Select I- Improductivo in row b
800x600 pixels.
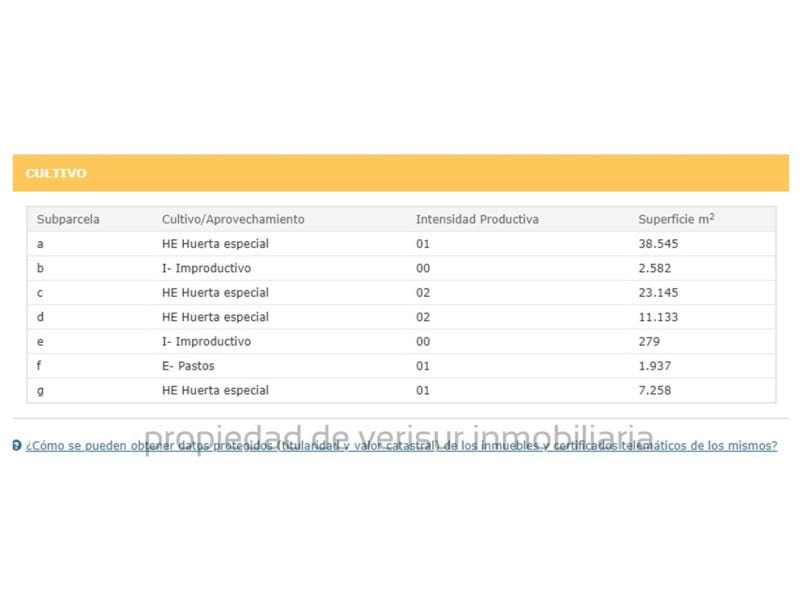(206, 268)
